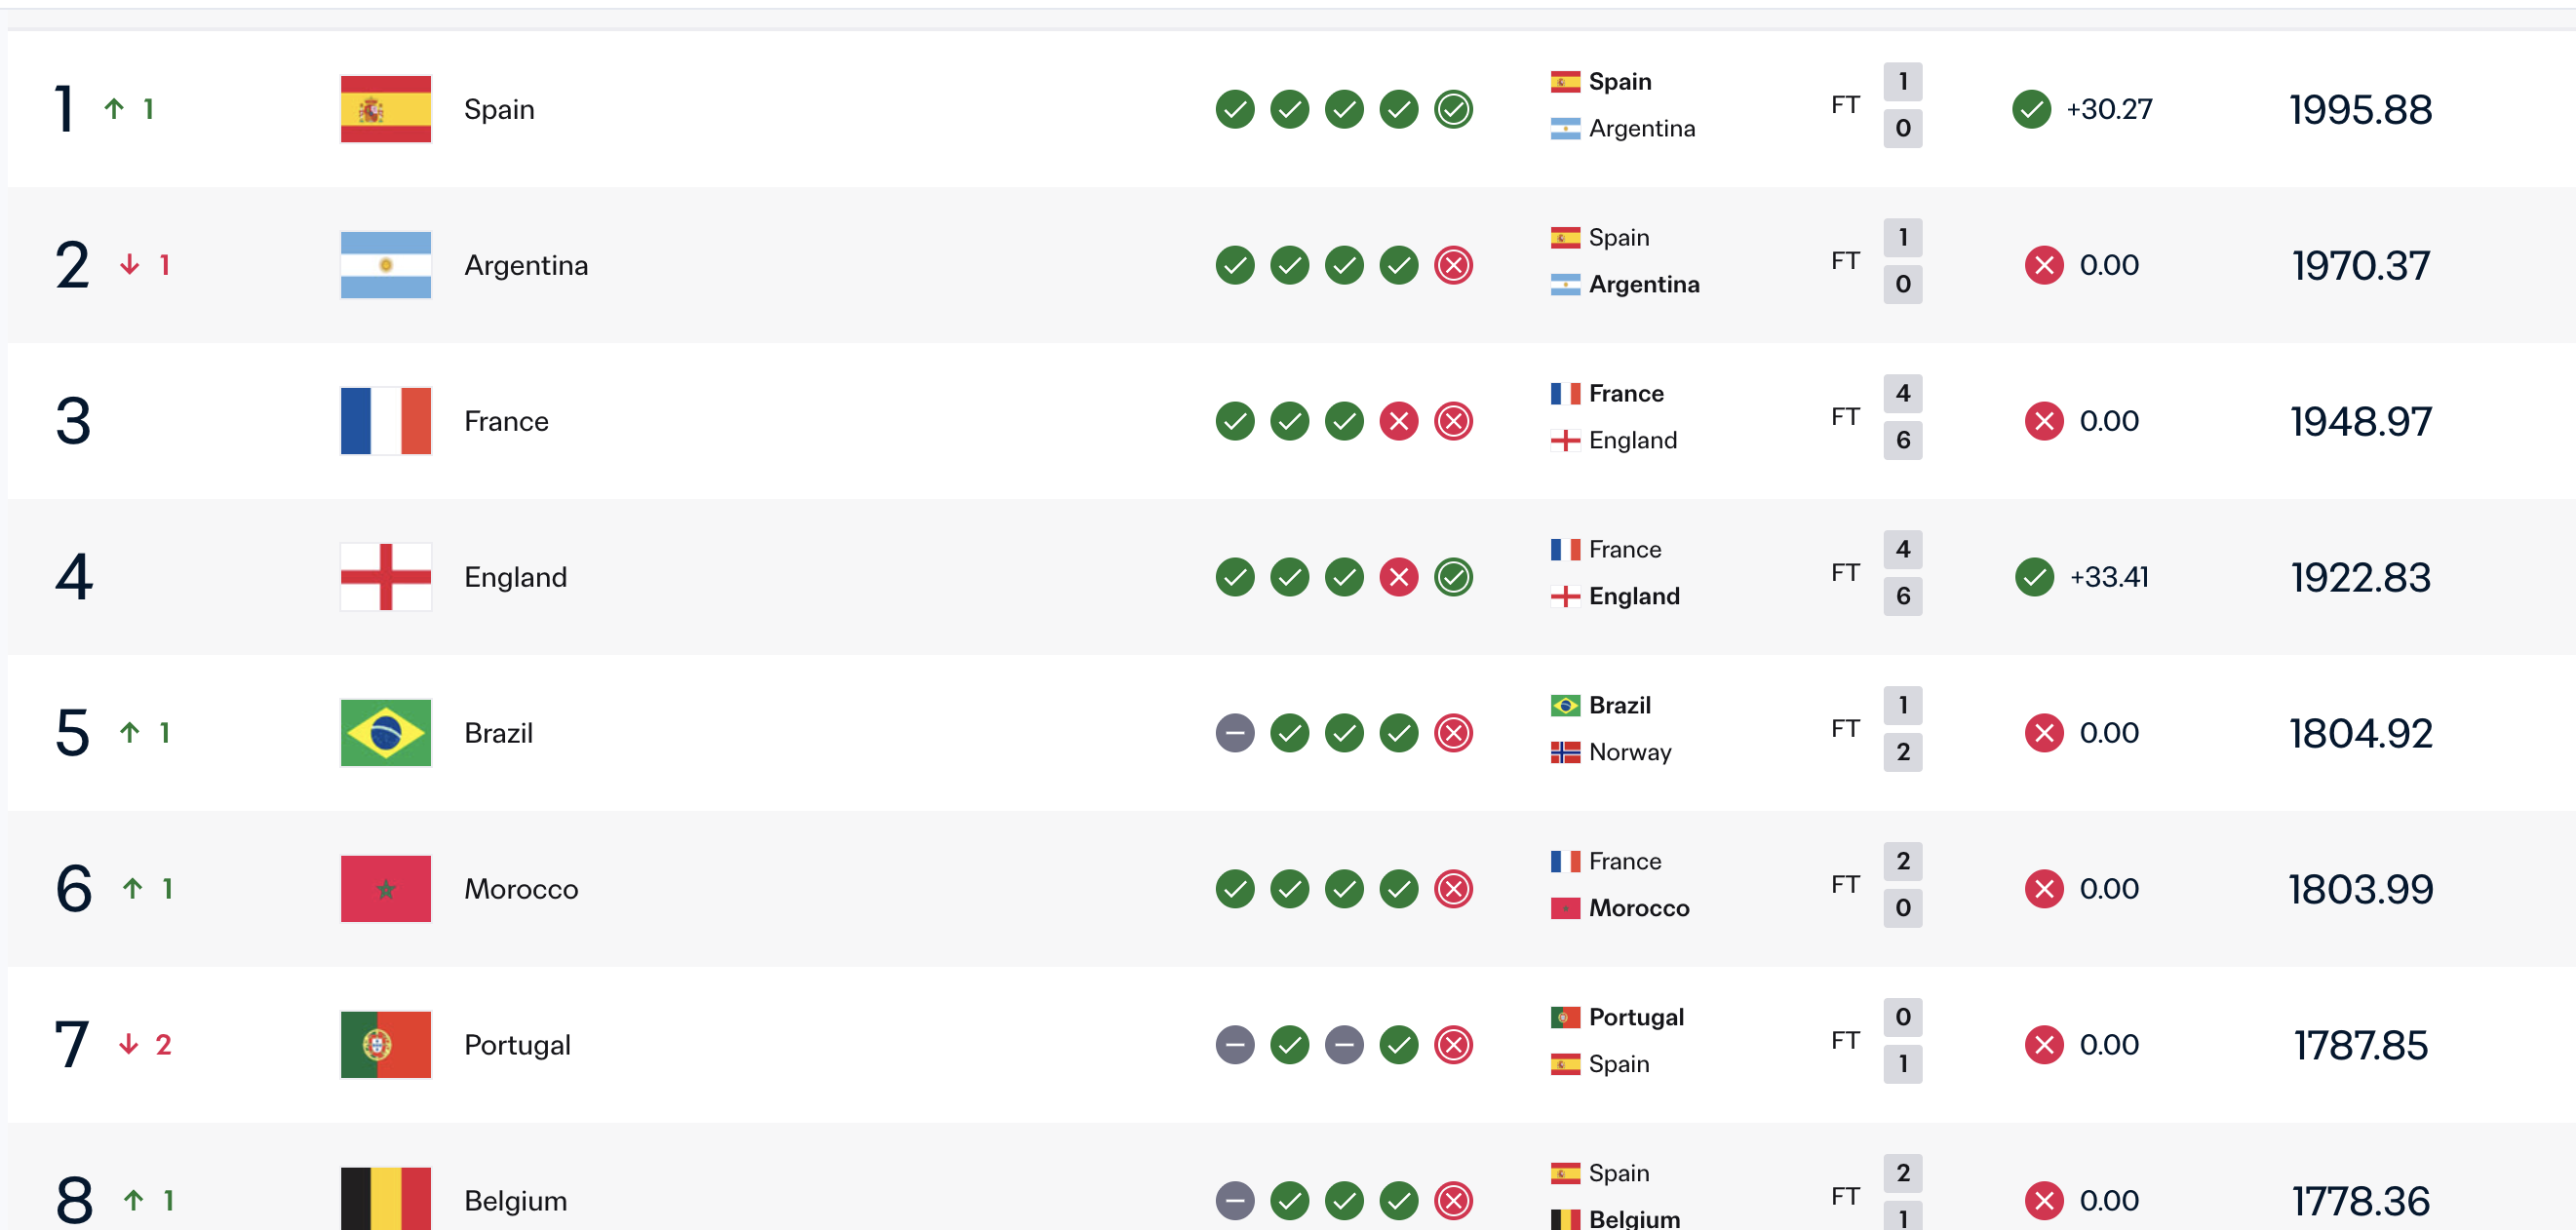The width and height of the screenshot is (2576, 1230).
Task: Open the Belgium team name link
Action: pos(515,1201)
